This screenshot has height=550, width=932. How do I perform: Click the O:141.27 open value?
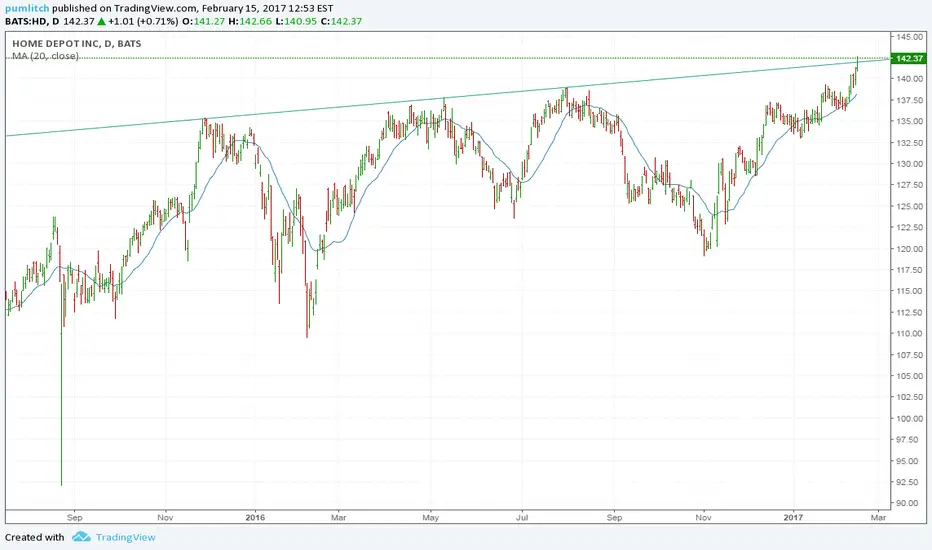(203, 21)
